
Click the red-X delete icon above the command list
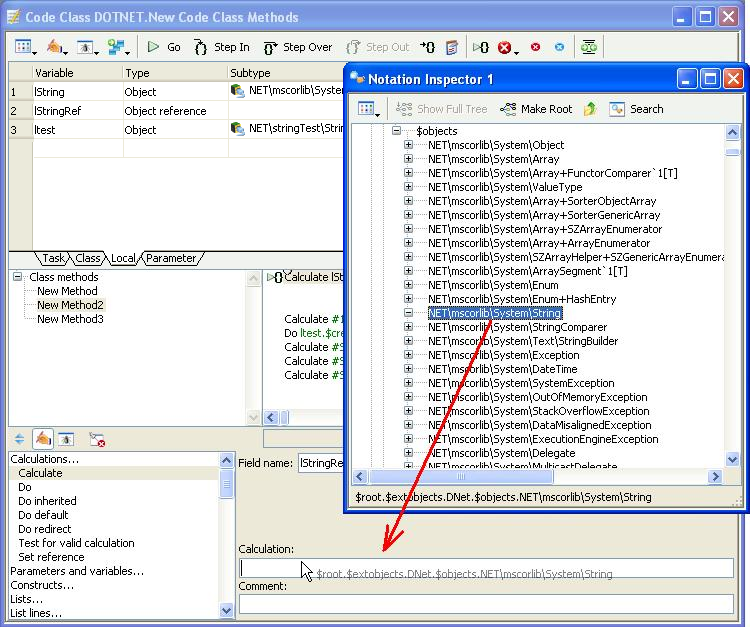click(x=97, y=439)
